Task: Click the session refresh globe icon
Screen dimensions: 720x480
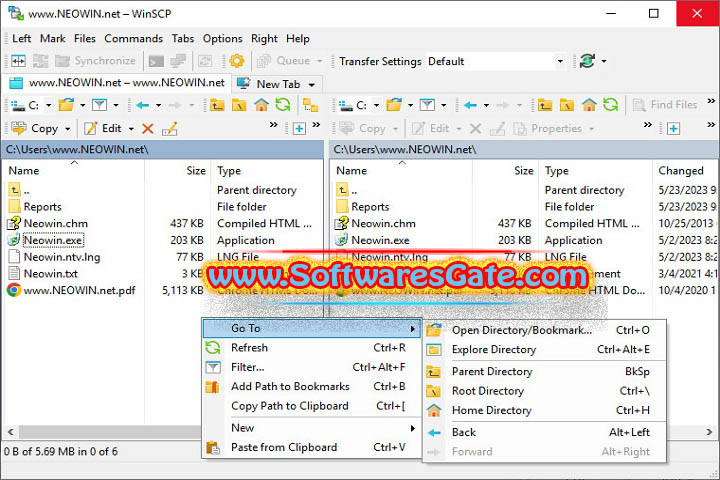Action: (587, 61)
